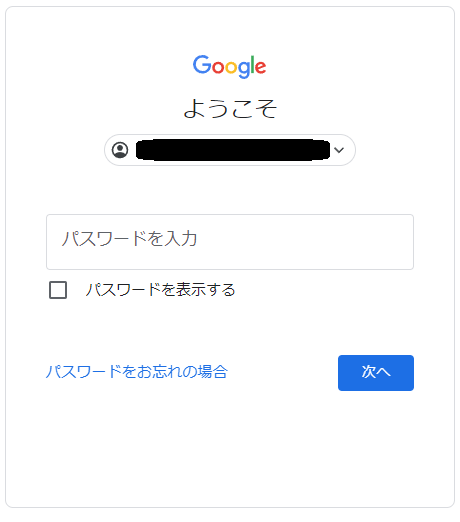Click the green letter l in Google logo
The width and height of the screenshot is (460, 522).
tap(253, 64)
